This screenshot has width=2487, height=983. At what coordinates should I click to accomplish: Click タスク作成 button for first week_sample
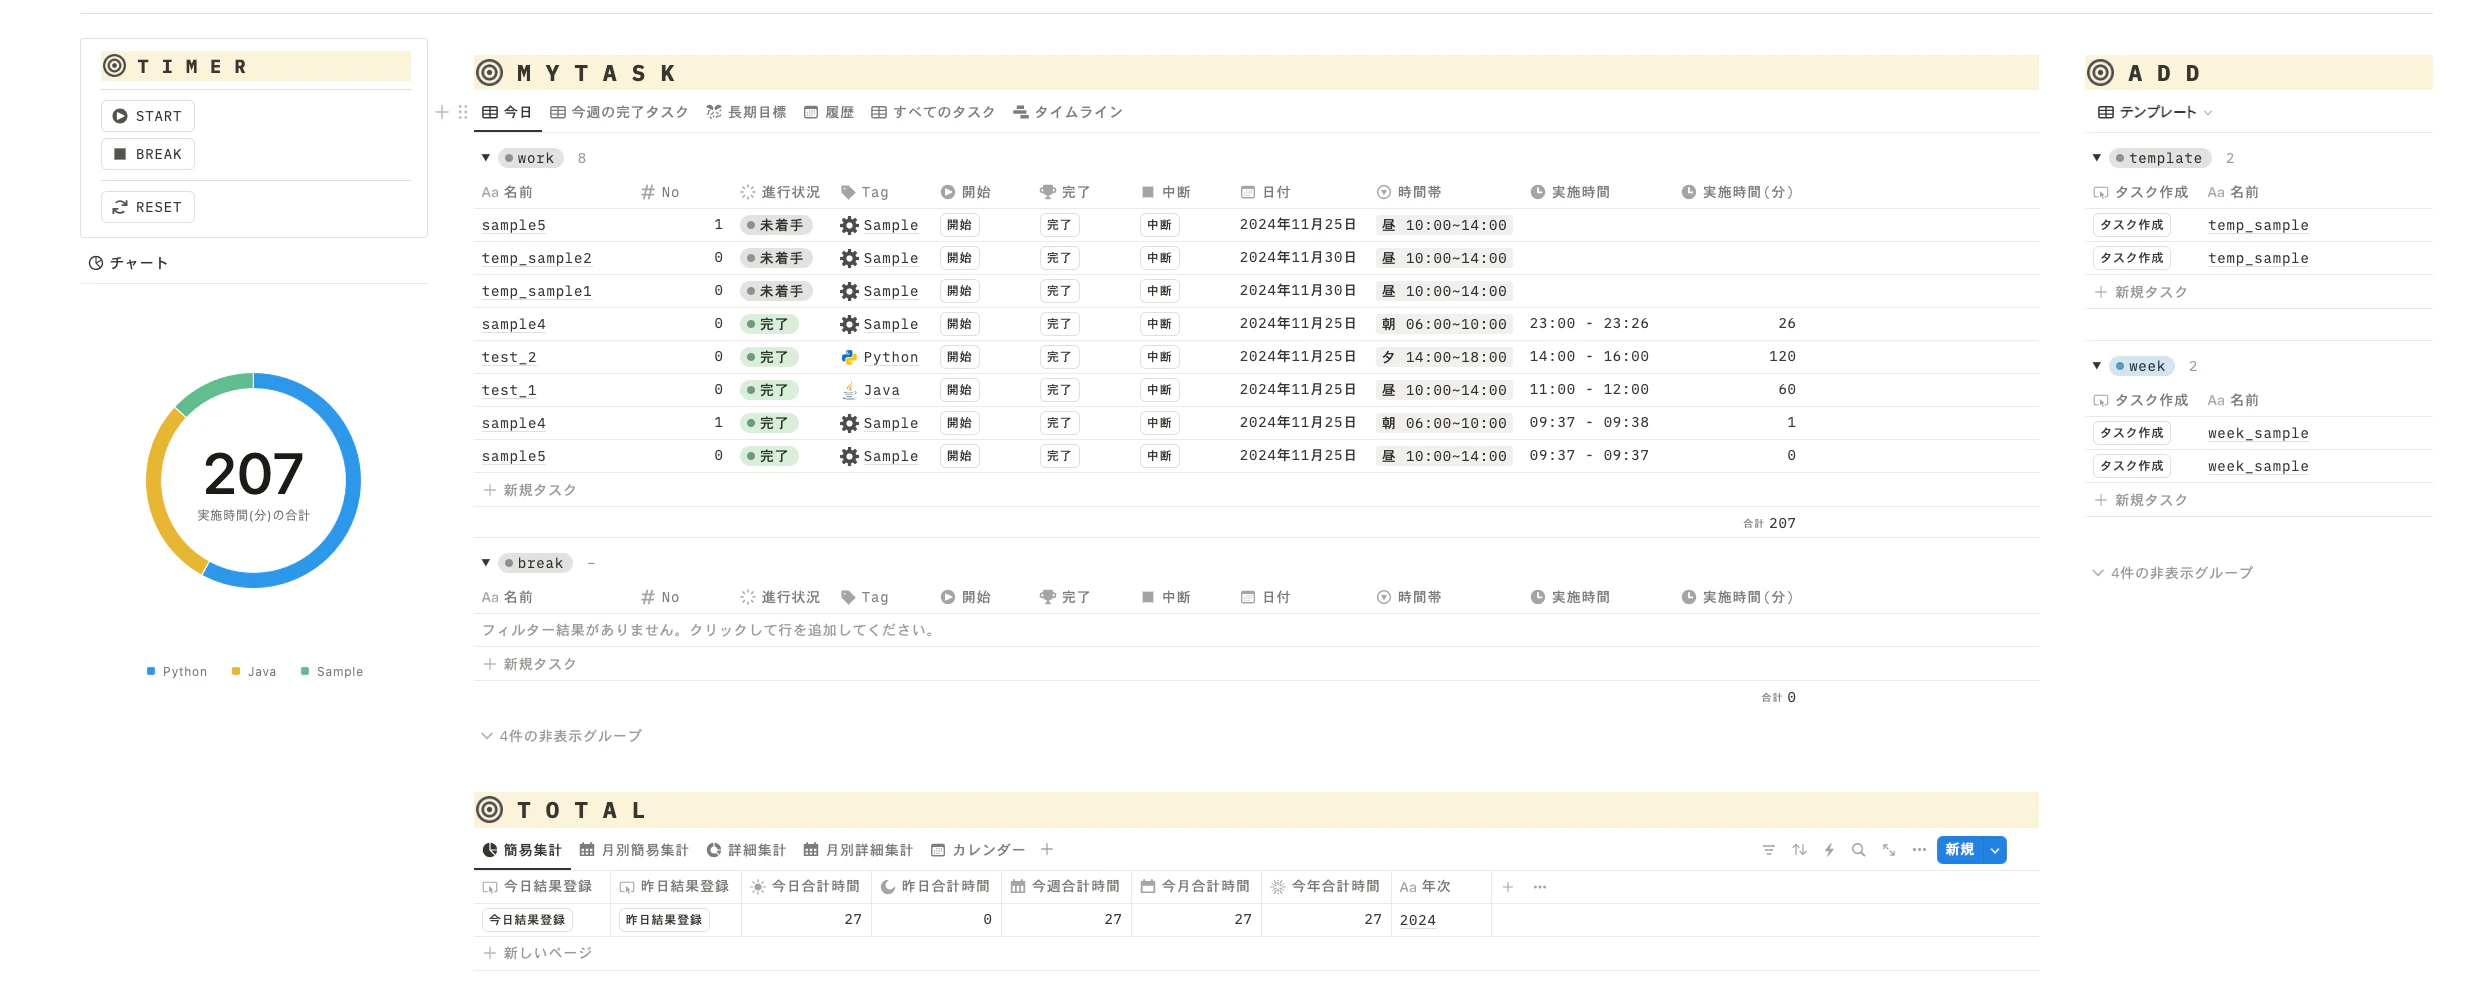2132,433
